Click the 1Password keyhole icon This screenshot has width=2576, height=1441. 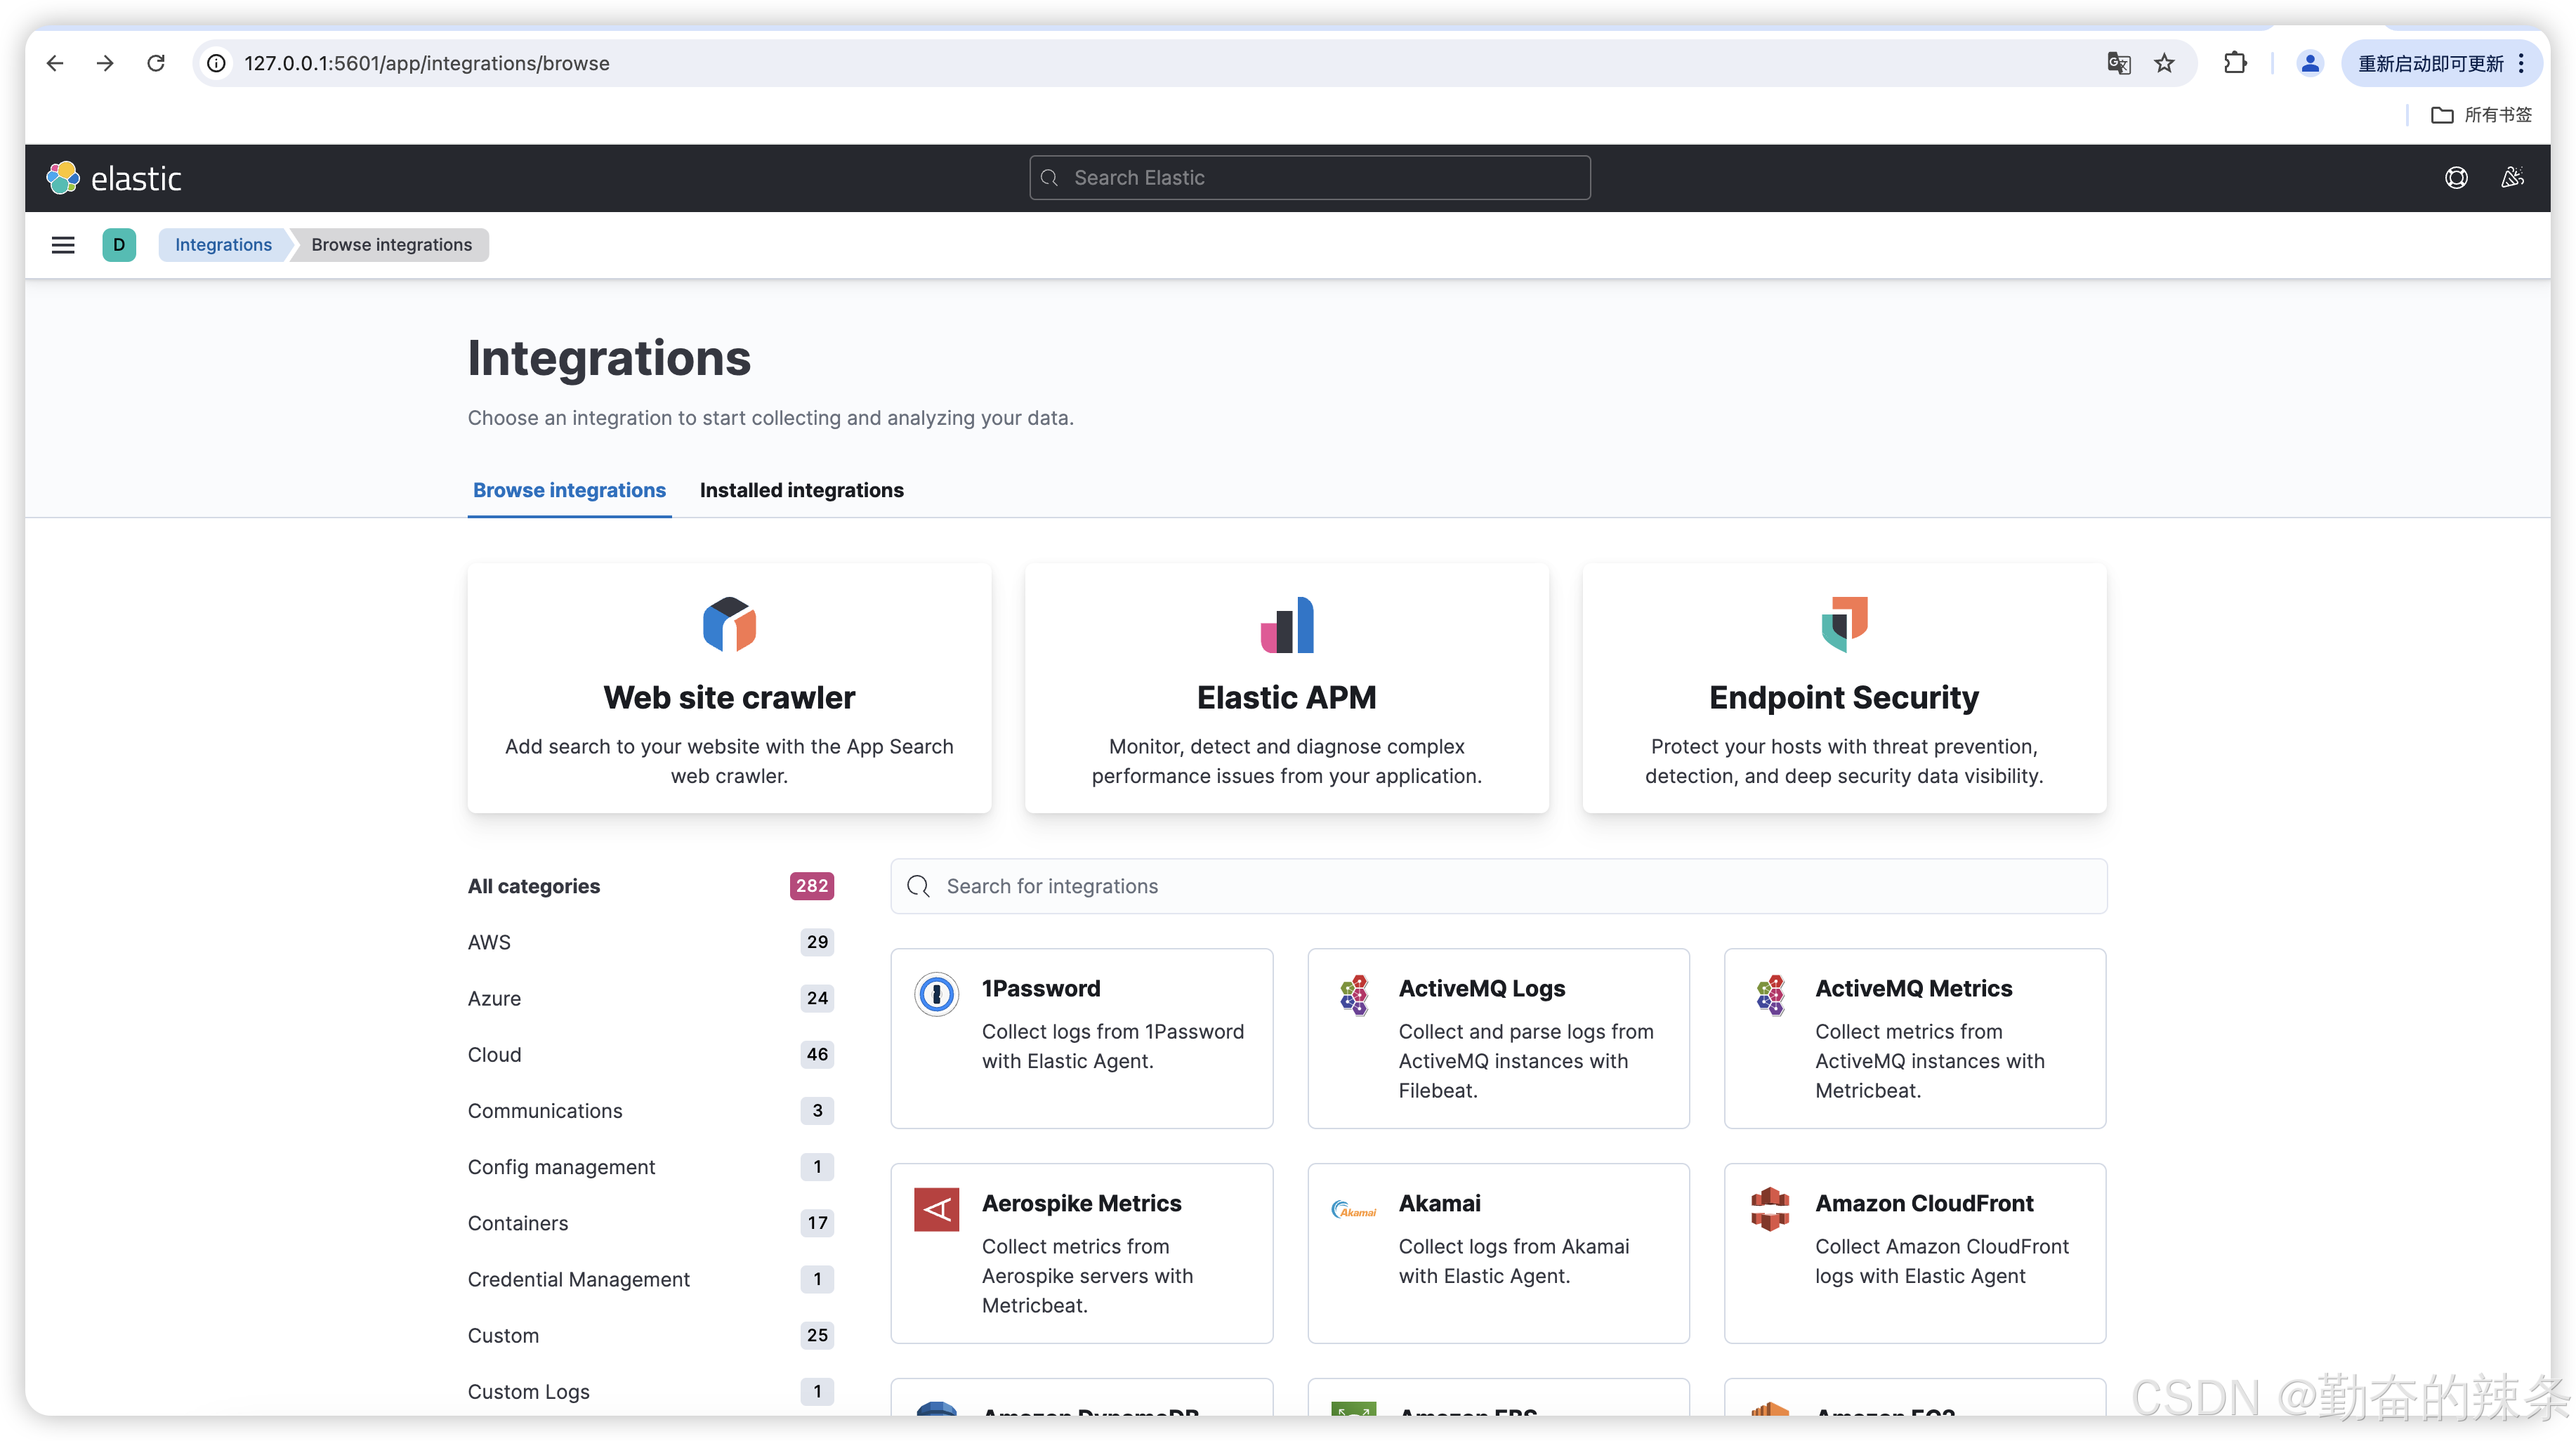[x=936, y=994]
